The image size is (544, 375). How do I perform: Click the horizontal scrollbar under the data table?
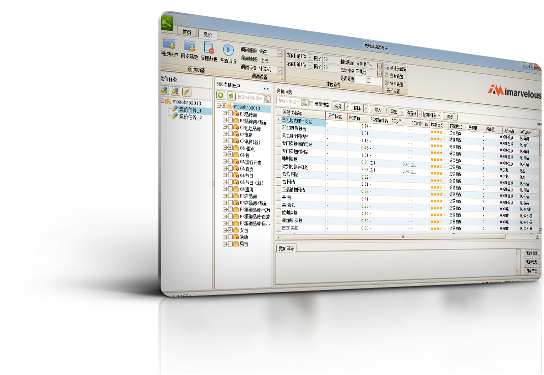tap(392, 236)
